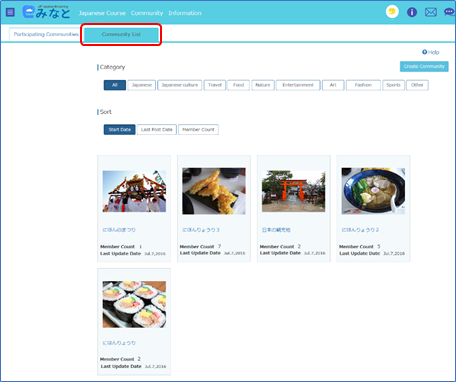Filter by the Food category

238,85
